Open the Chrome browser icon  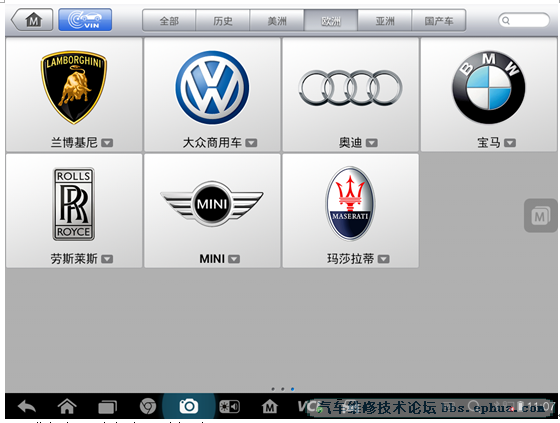148,406
